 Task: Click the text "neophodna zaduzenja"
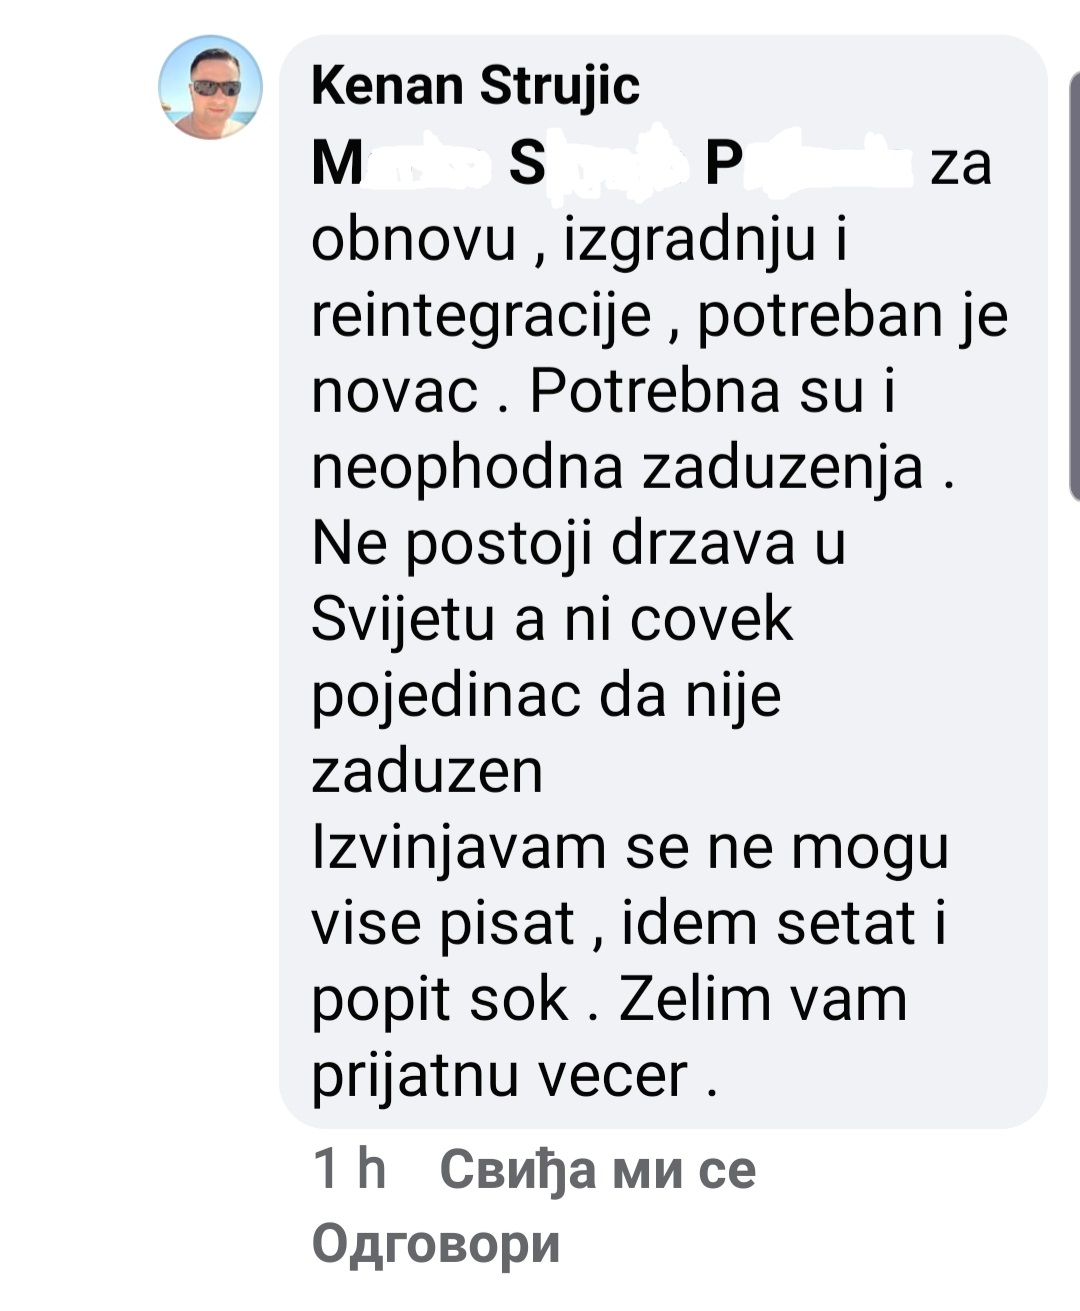[x=617, y=470]
